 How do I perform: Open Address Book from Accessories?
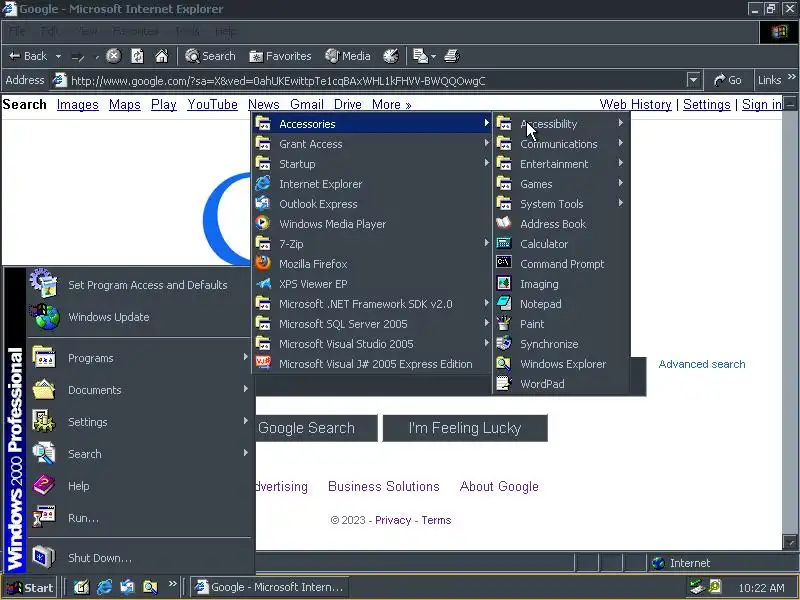tap(561, 224)
